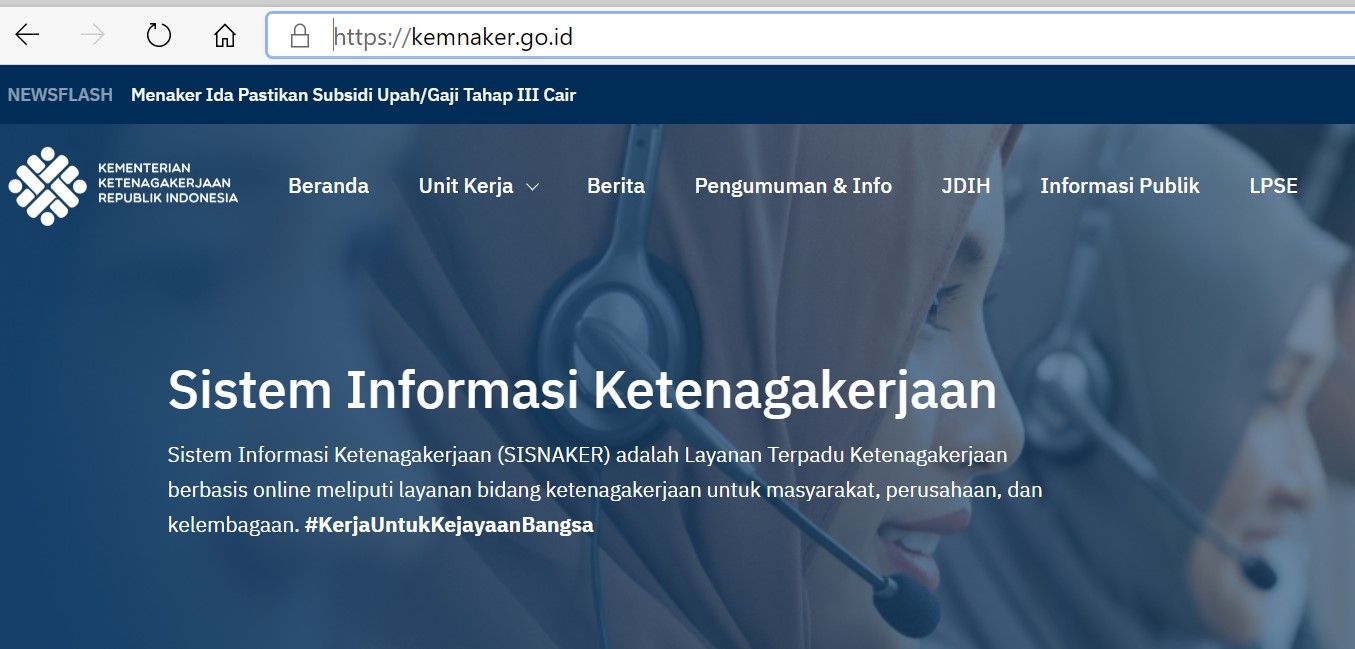
Task: Go back with the browser back arrow
Action: [x=27, y=36]
